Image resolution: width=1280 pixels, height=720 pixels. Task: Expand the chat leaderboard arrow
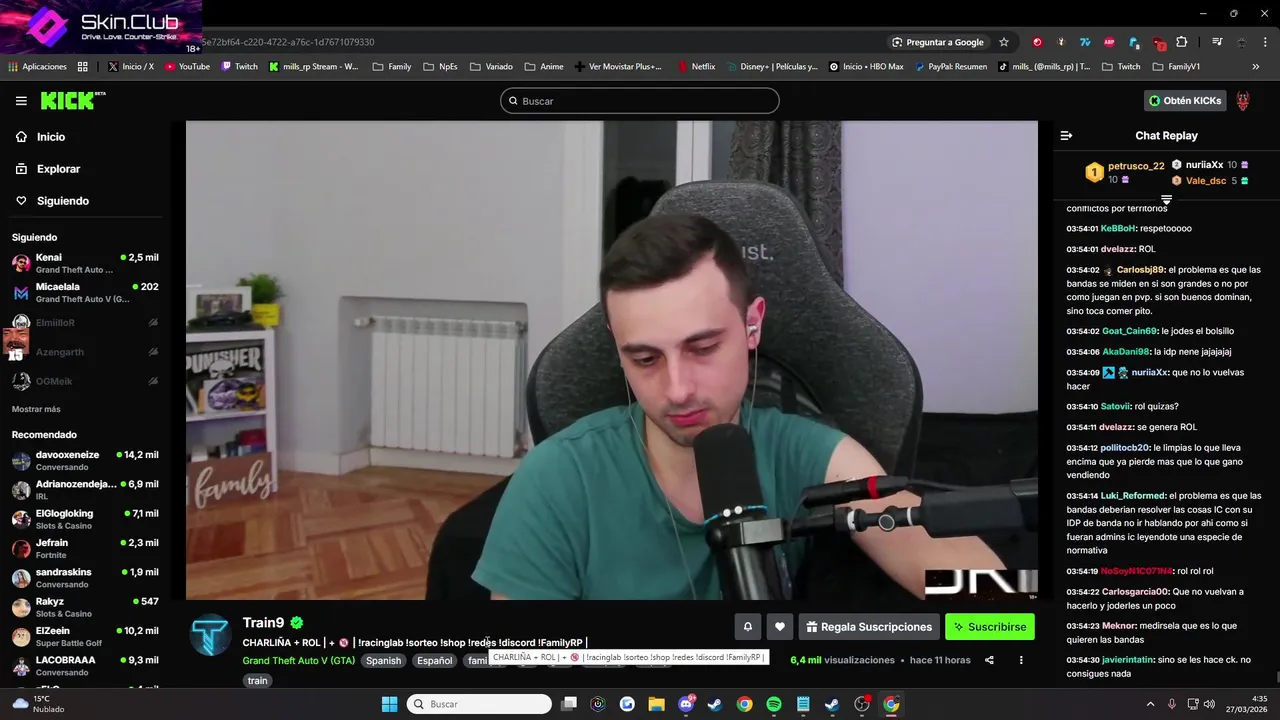pyautogui.click(x=1166, y=200)
